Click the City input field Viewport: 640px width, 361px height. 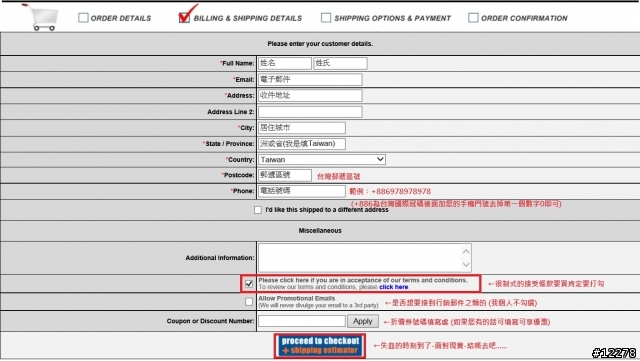[302, 127]
